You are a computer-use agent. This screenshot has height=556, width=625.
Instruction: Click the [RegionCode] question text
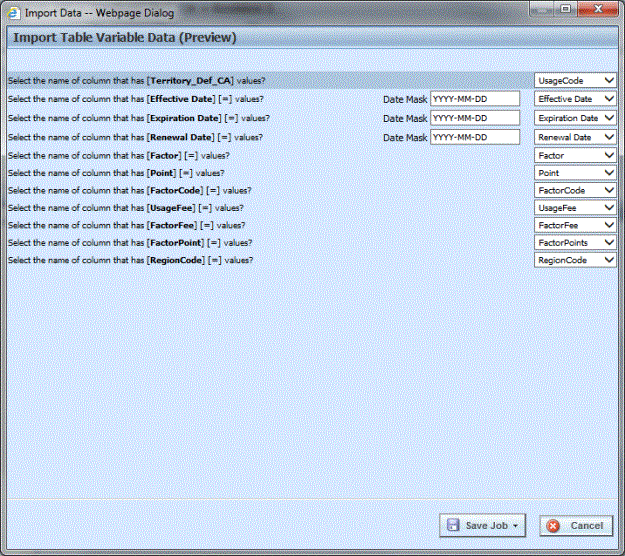(x=130, y=260)
